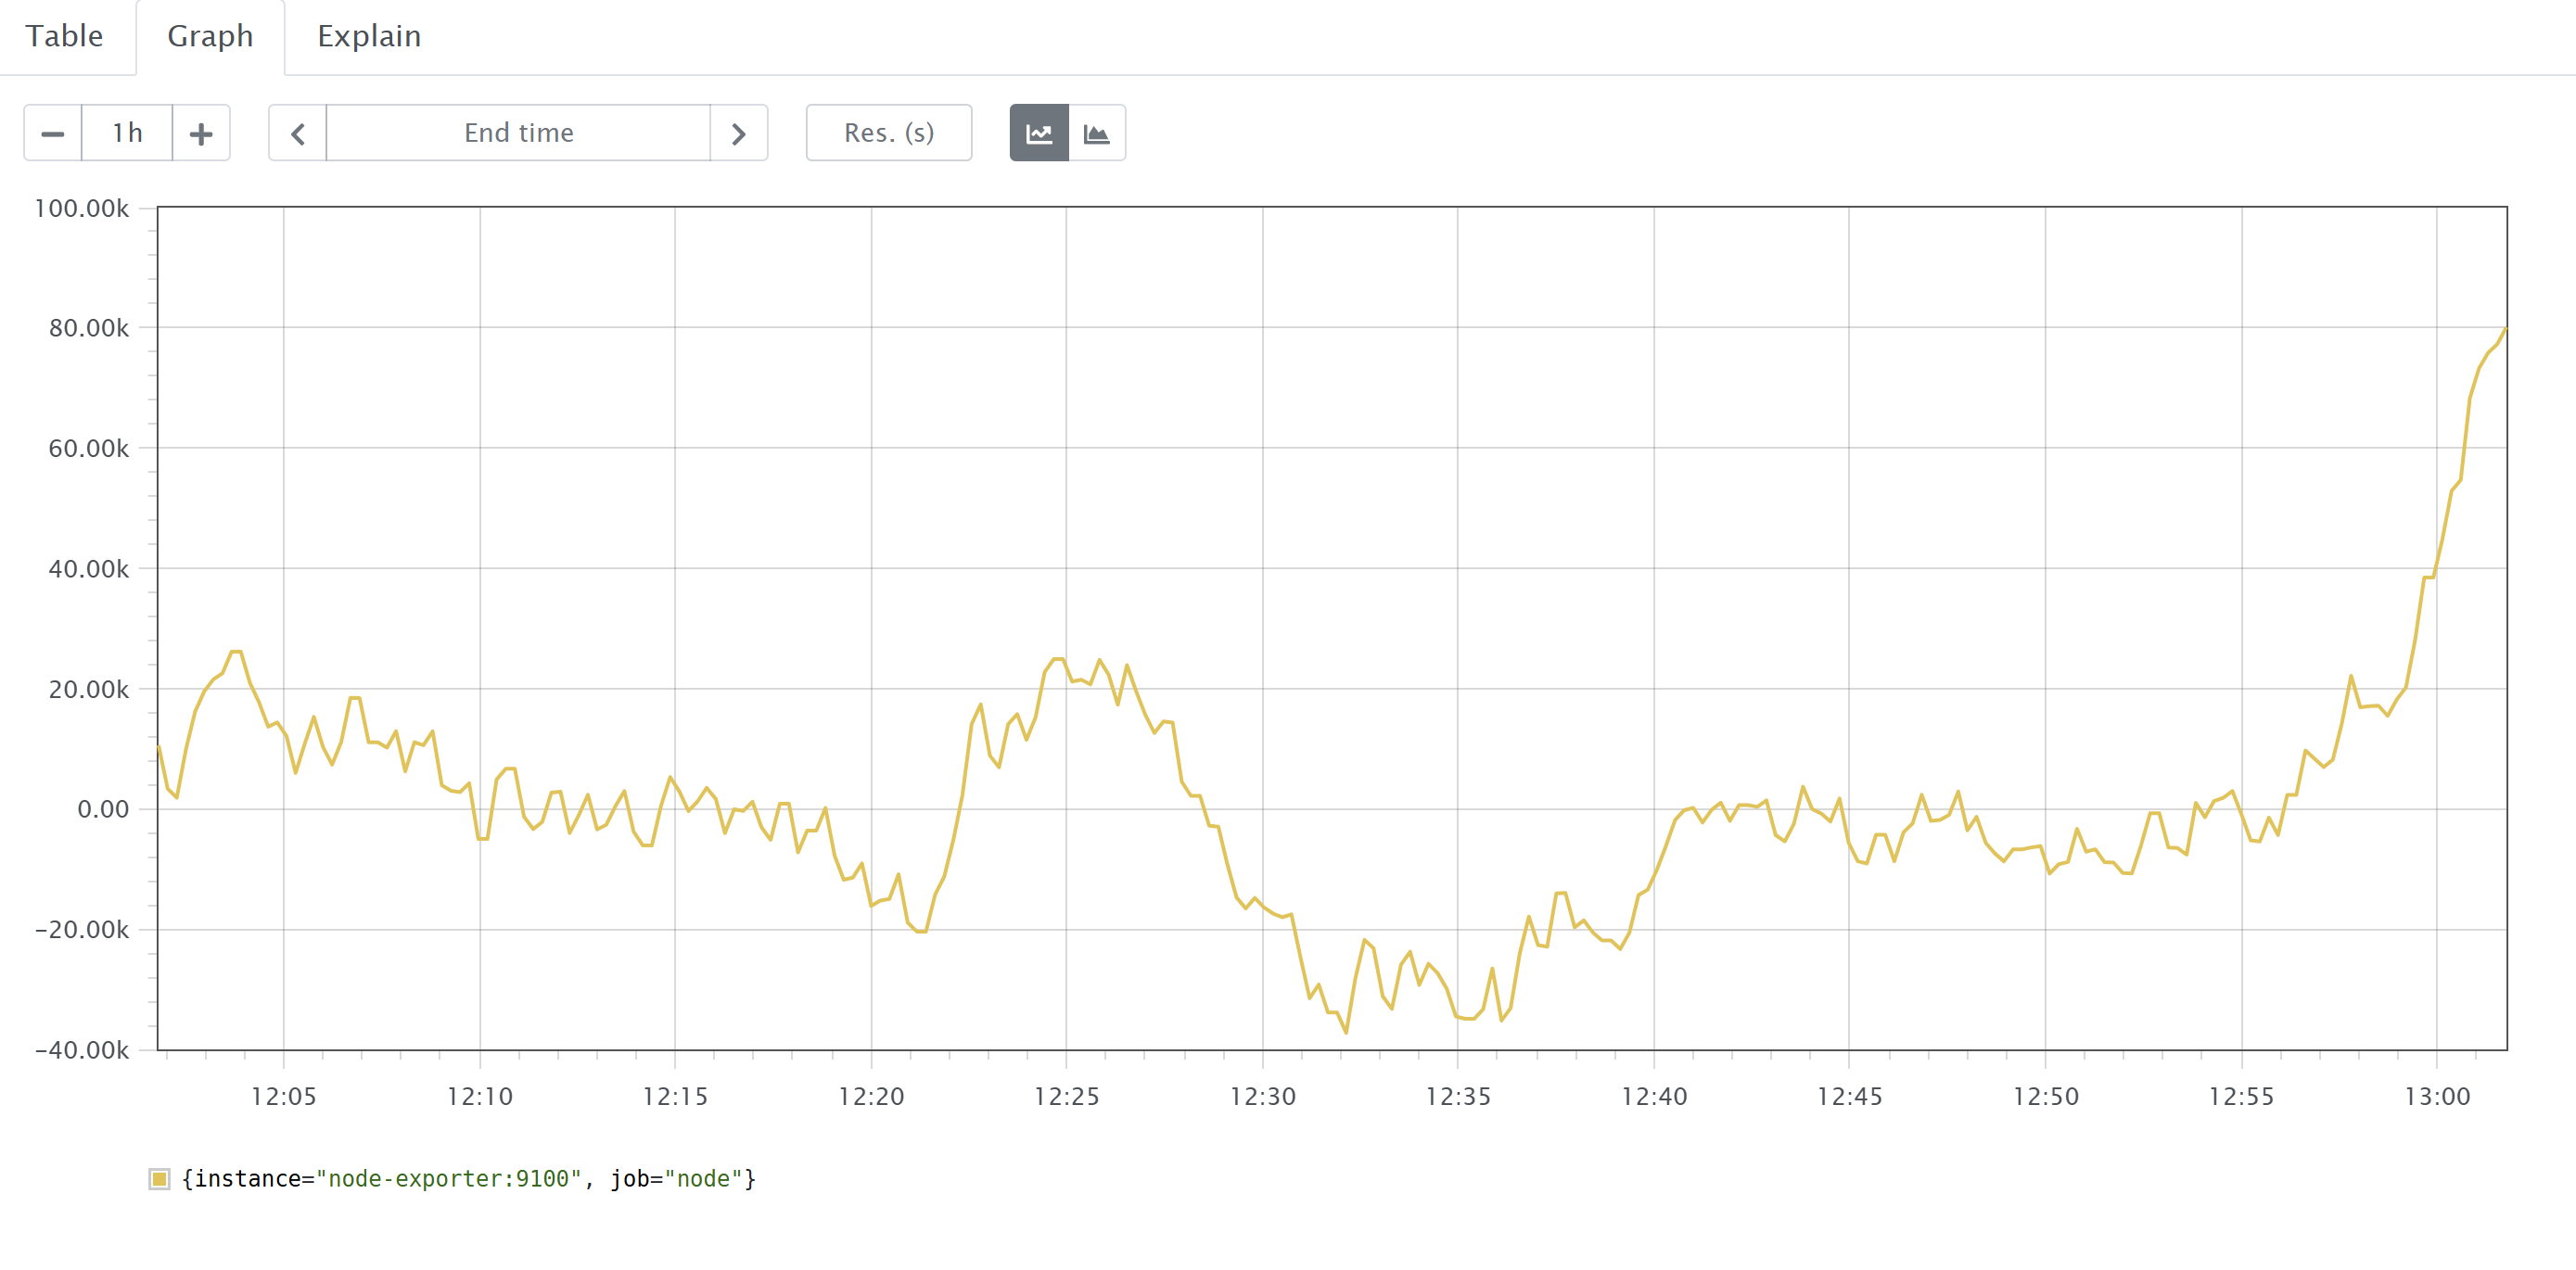This screenshot has width=2576, height=1270.
Task: Click the Res. (s) resolution field
Action: click(x=888, y=133)
